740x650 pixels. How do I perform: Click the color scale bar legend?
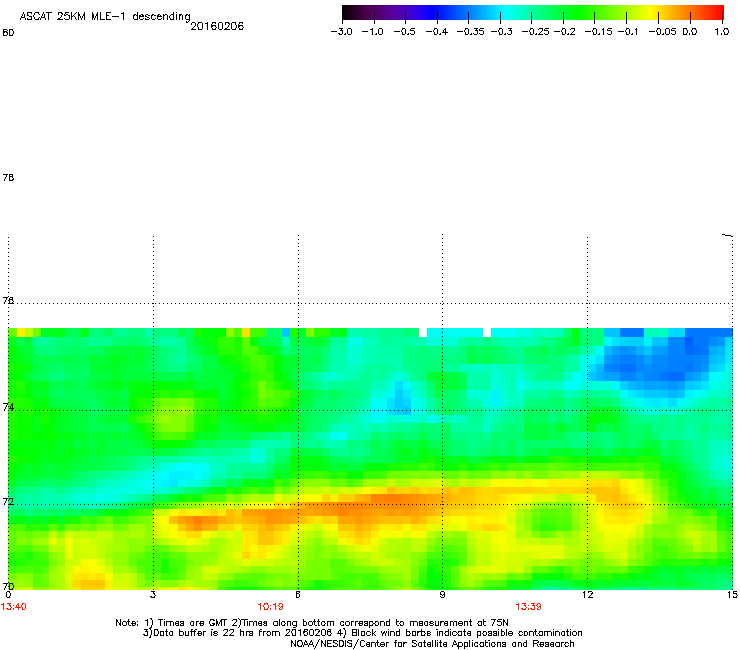point(533,13)
